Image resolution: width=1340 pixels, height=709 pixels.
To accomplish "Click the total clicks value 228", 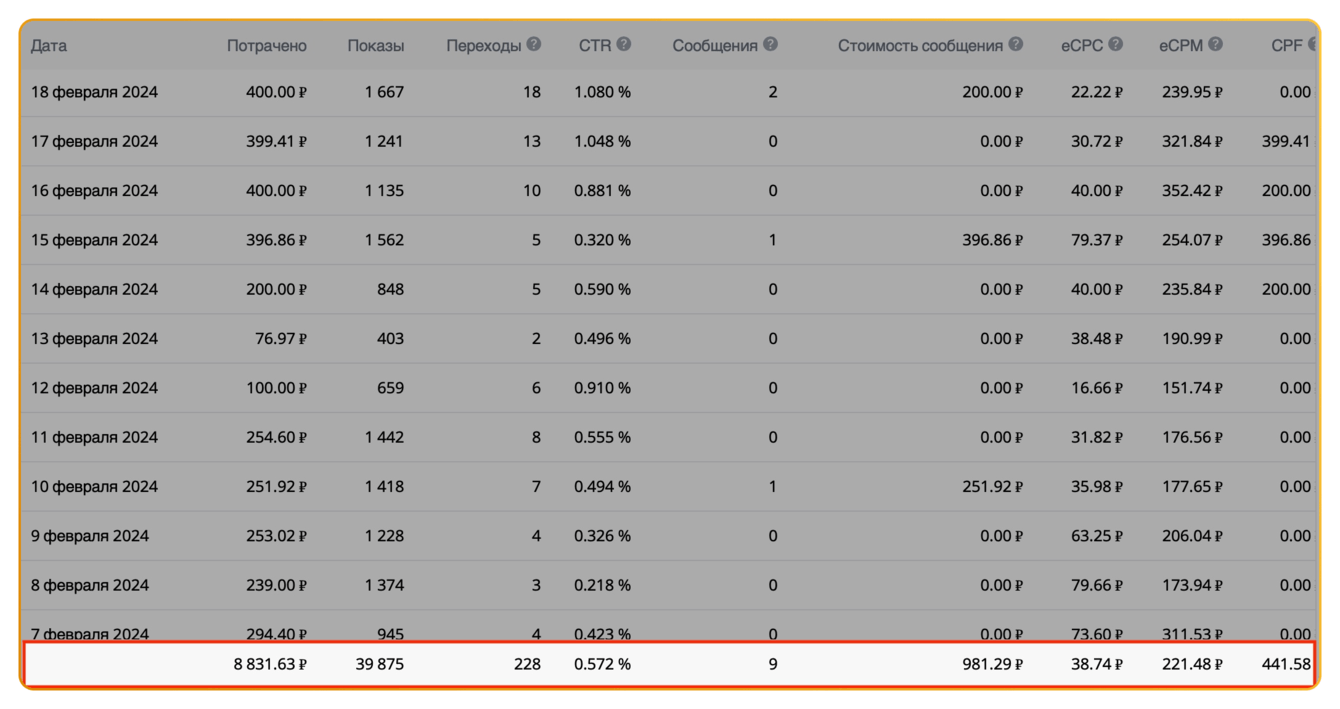I will pos(527,664).
